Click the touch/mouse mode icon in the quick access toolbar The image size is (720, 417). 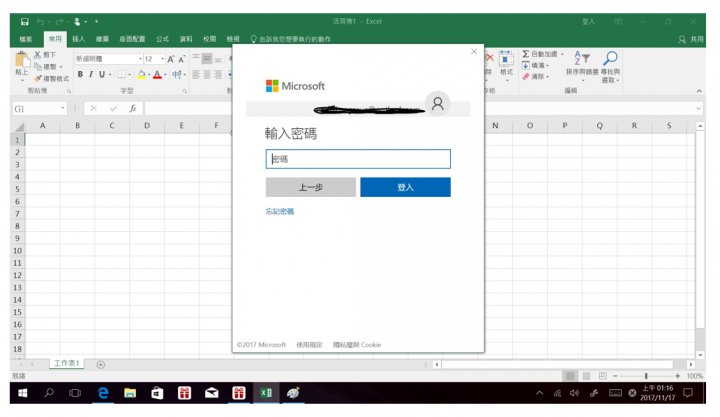pos(77,22)
